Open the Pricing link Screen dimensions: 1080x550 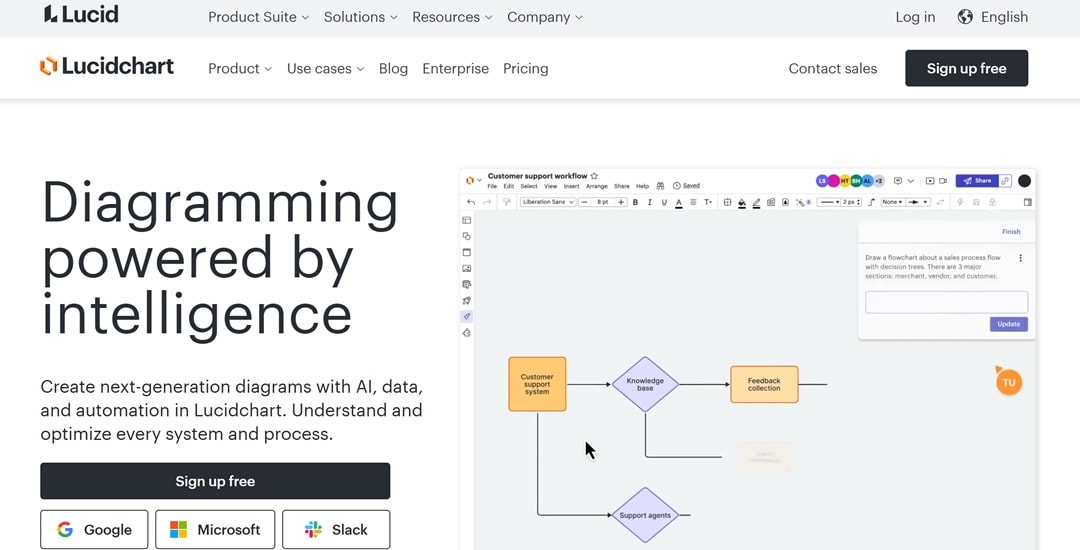pos(526,69)
